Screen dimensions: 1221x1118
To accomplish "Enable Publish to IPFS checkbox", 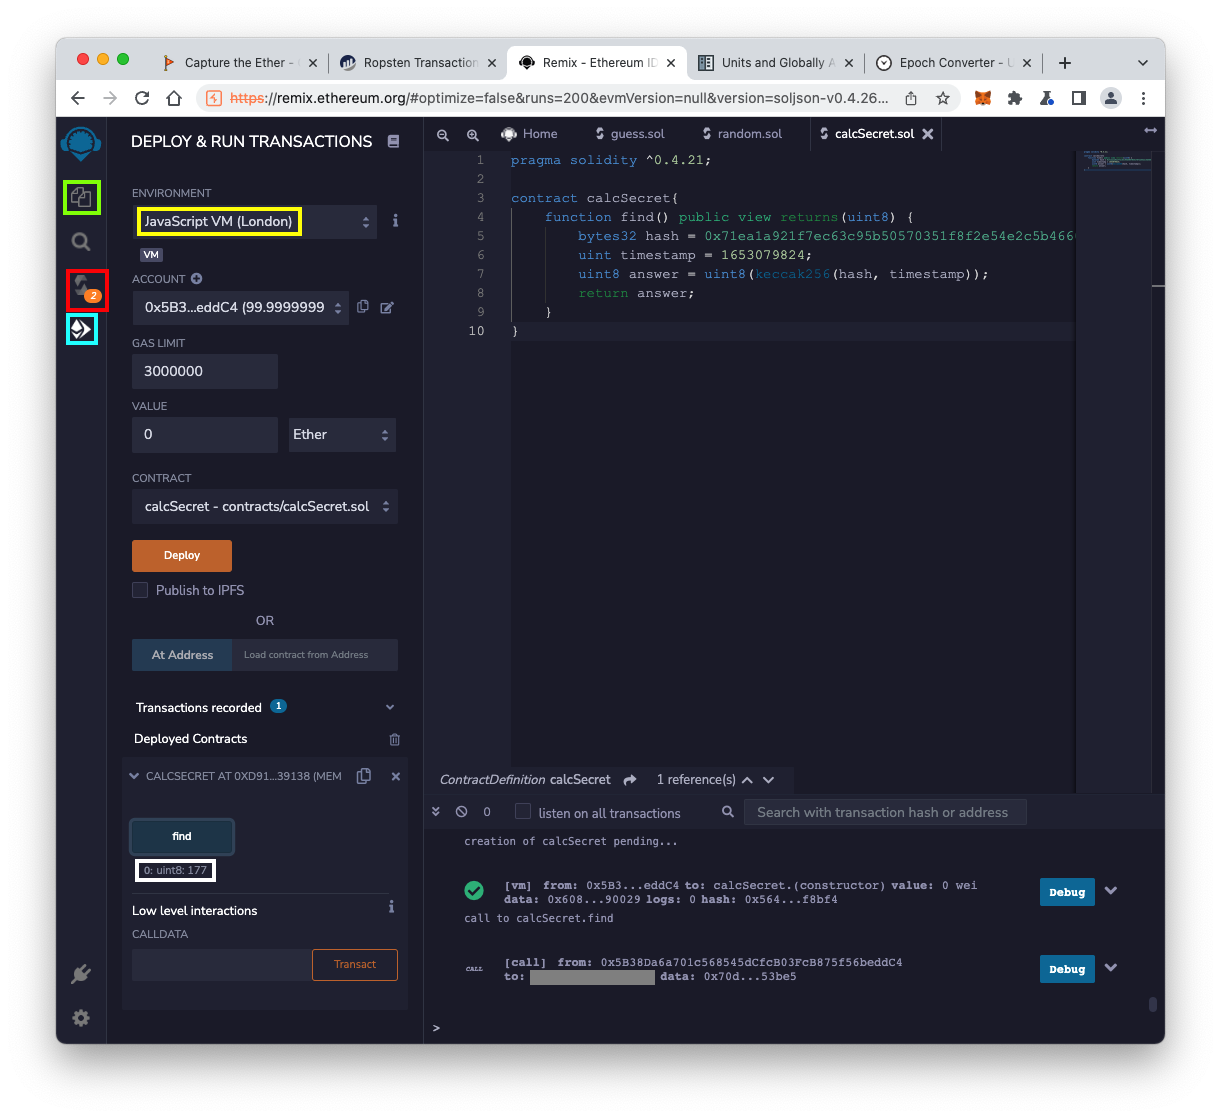I will (140, 590).
